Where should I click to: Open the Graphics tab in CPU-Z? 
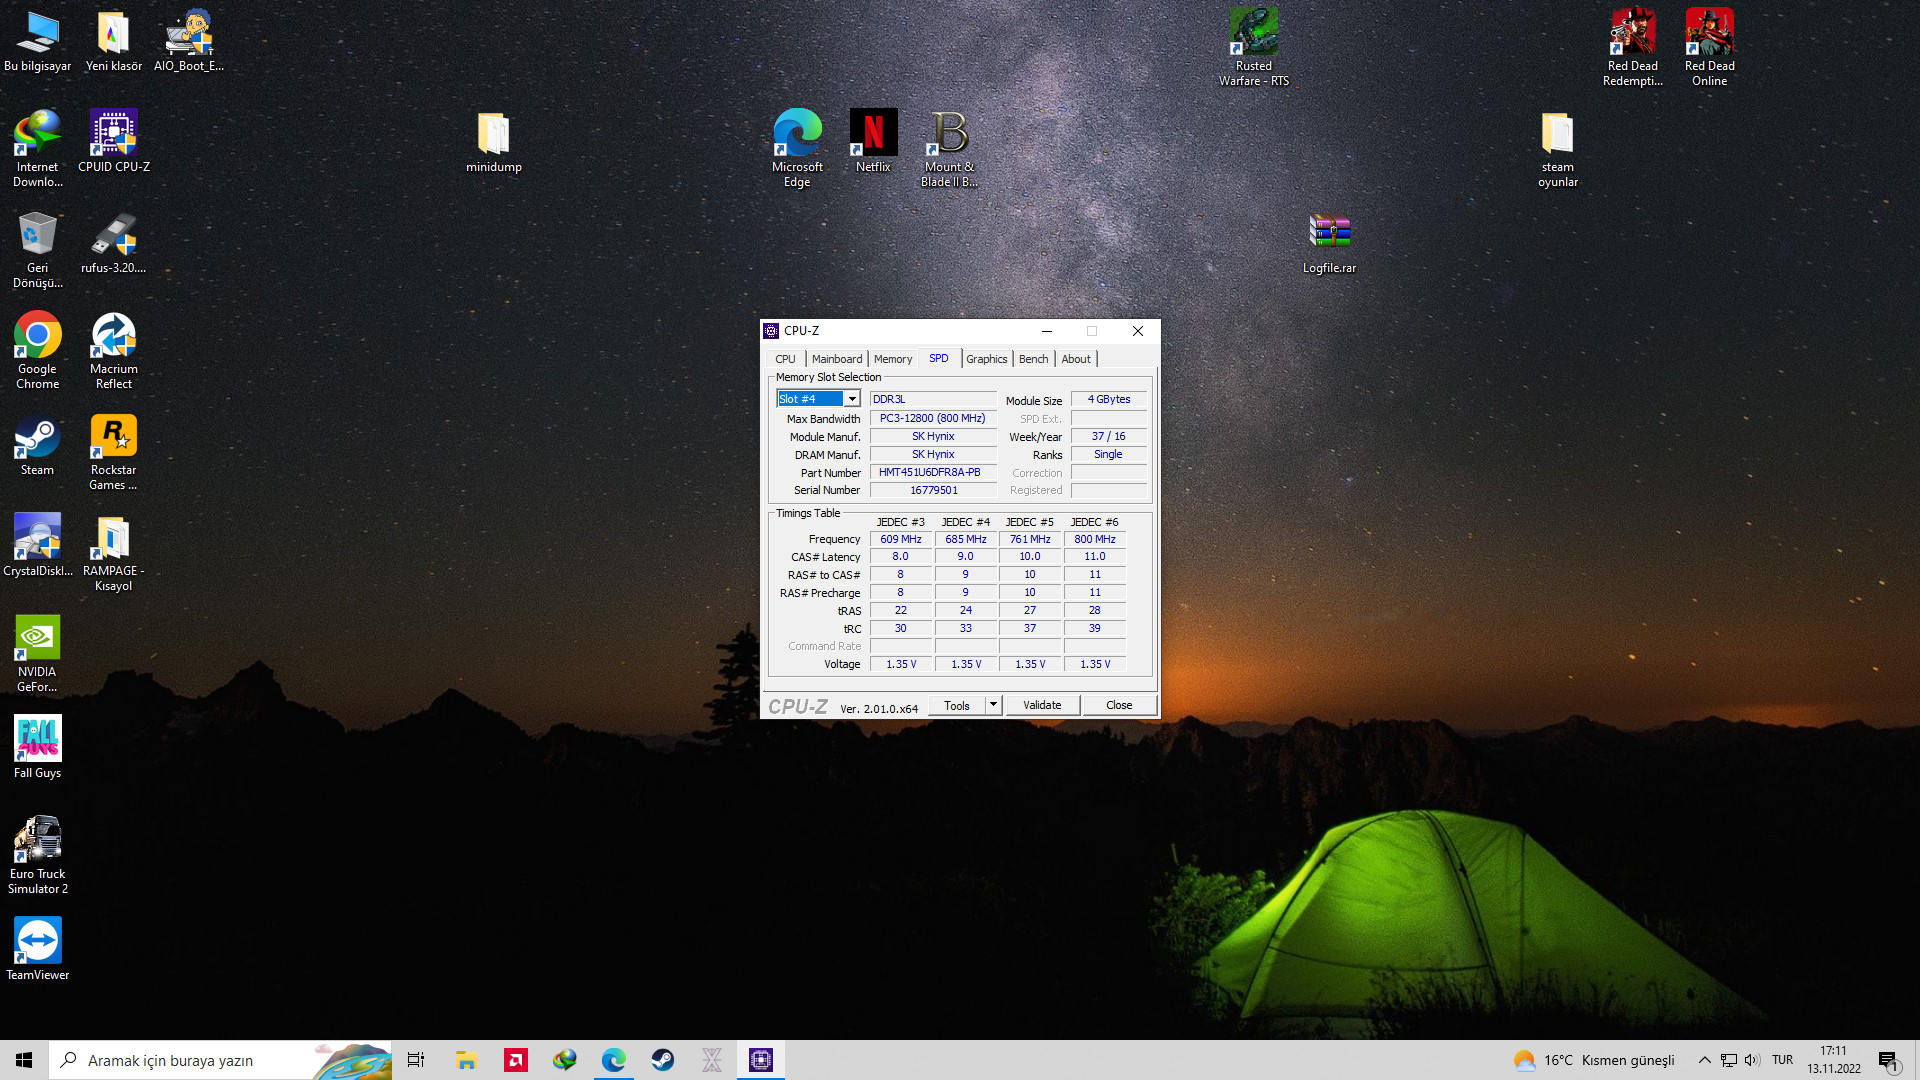coord(986,359)
